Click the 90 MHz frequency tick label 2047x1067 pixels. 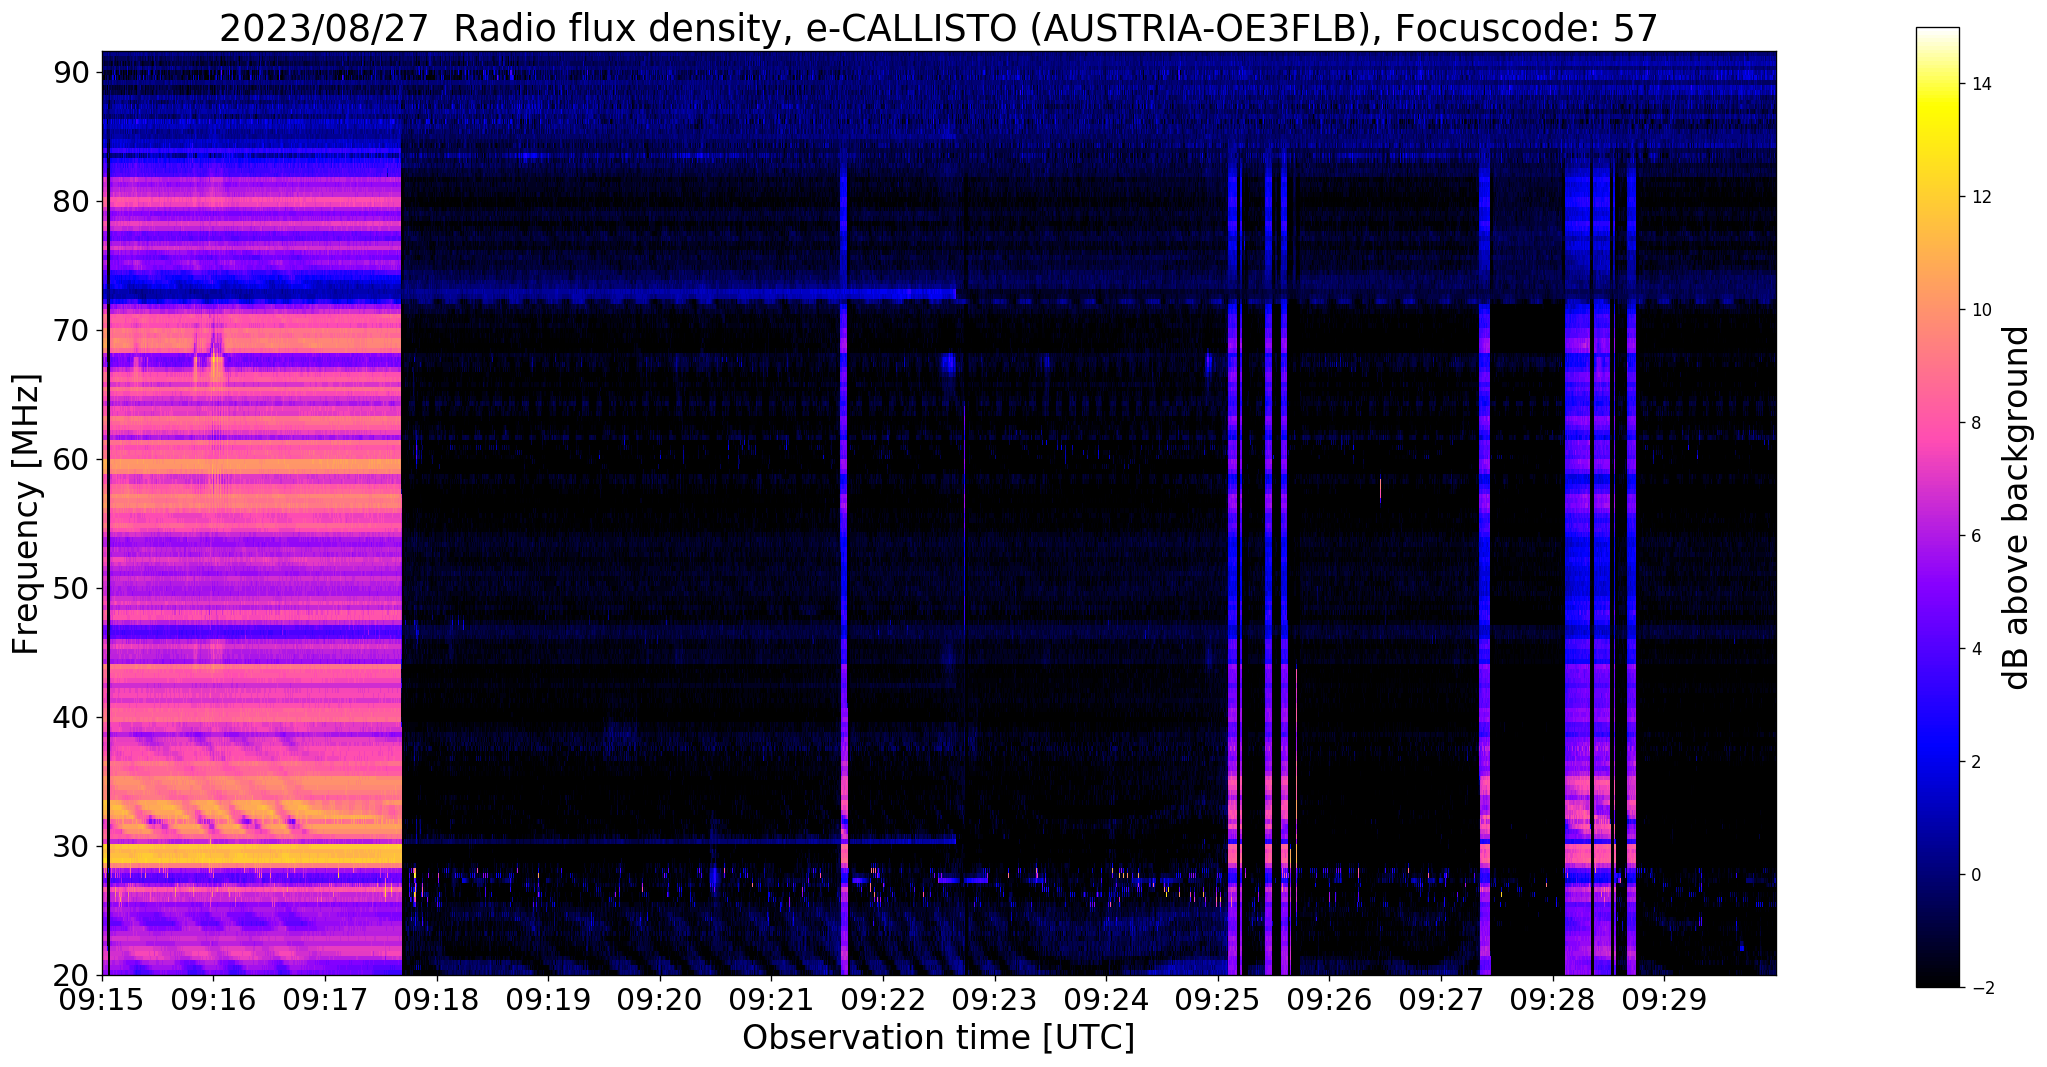(x=71, y=73)
